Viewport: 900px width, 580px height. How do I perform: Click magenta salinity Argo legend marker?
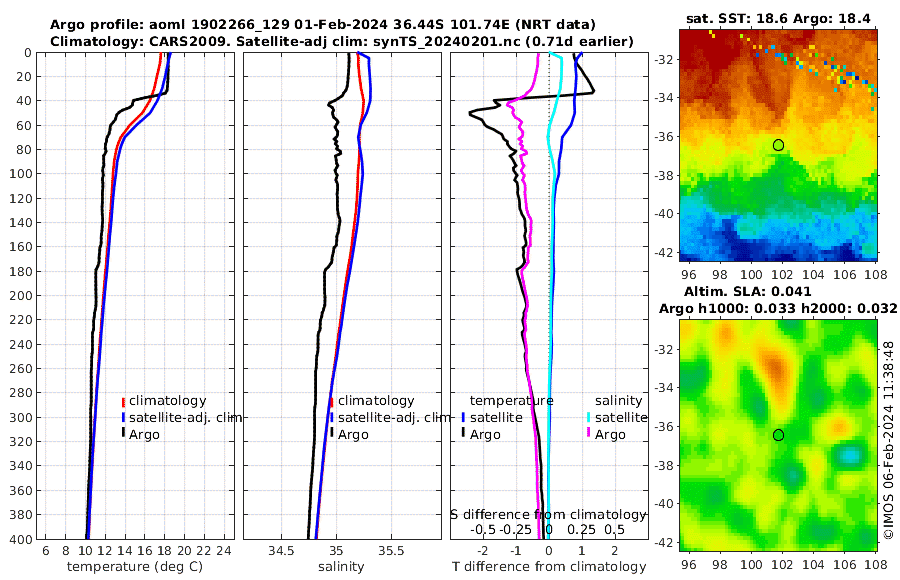589,434
